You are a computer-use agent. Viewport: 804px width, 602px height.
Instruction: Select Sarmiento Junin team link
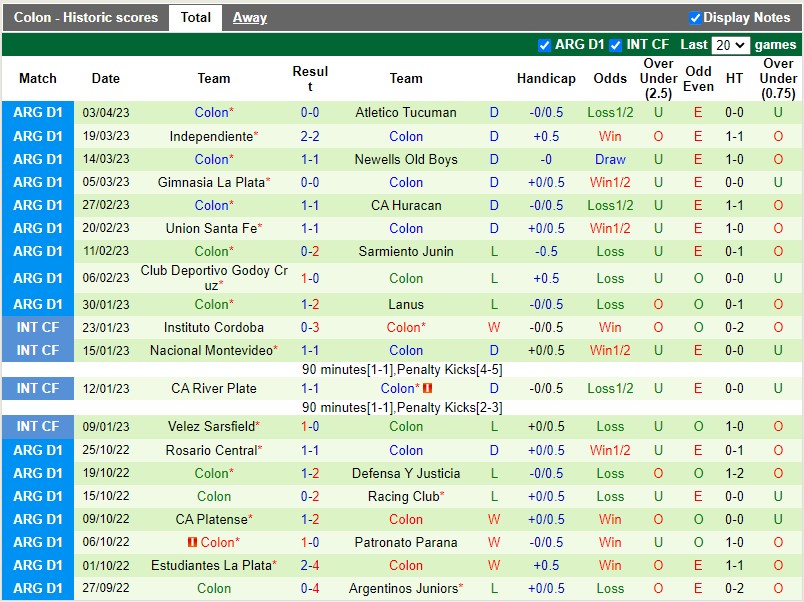point(406,251)
